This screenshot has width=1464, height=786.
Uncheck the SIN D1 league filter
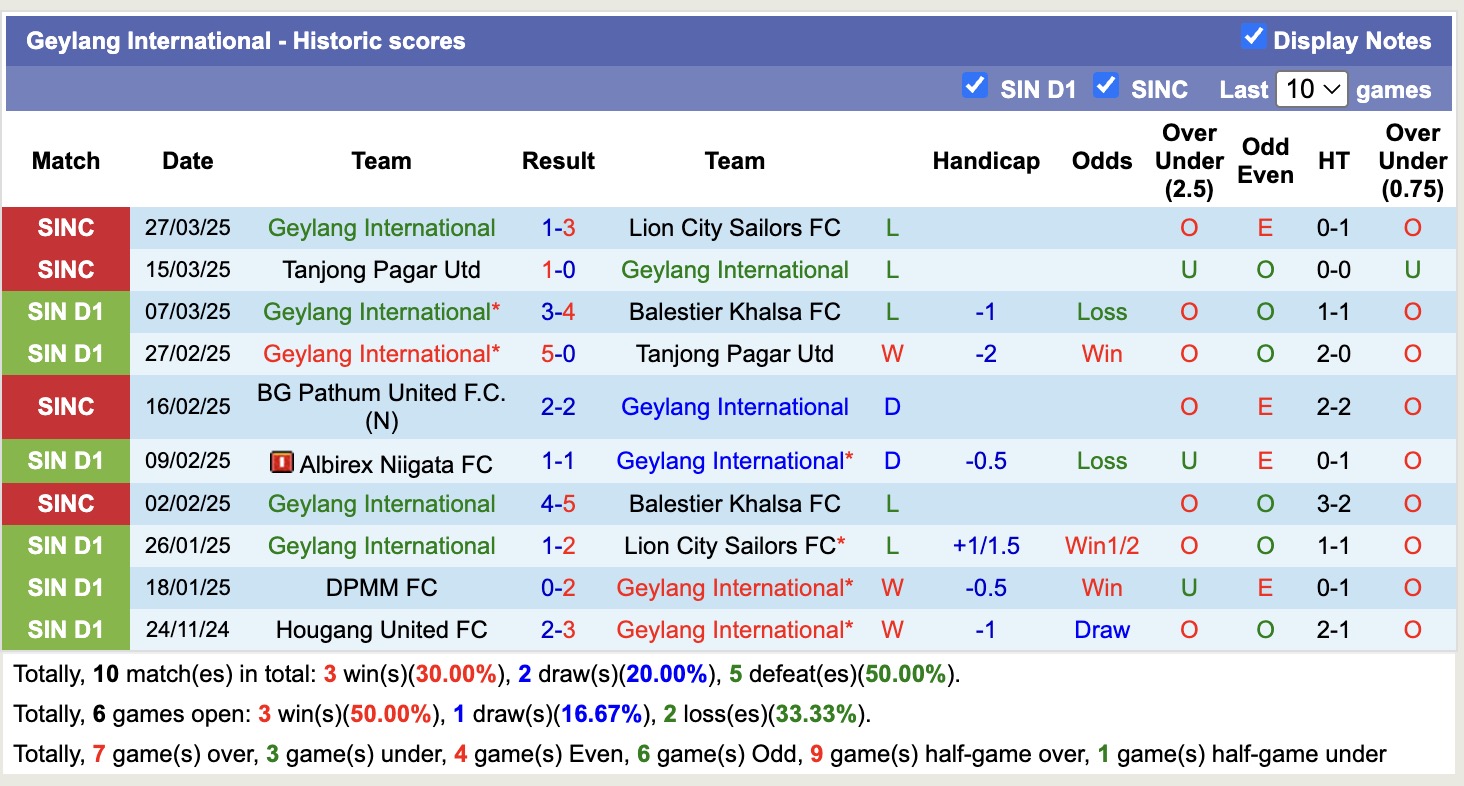[974, 86]
